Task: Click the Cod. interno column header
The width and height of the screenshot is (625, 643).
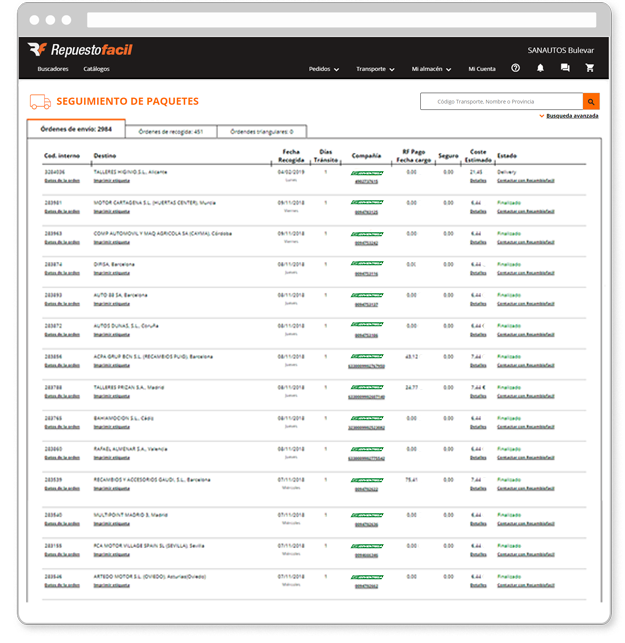Action: (62, 156)
